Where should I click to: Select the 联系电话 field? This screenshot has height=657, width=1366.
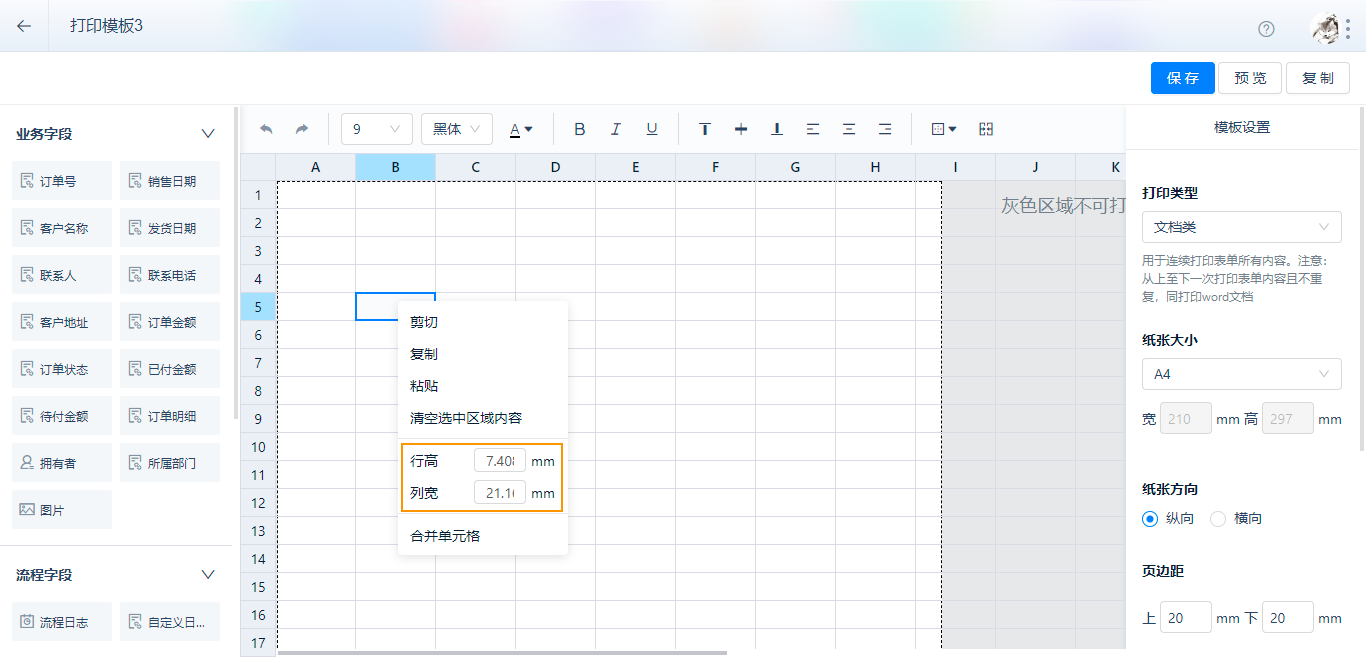(170, 275)
